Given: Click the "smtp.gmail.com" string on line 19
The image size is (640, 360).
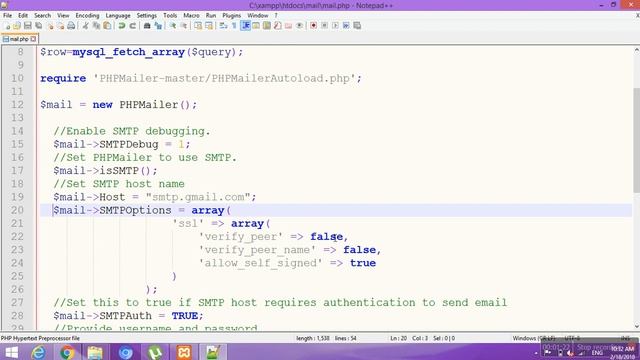Looking at the screenshot, I should [x=198, y=197].
